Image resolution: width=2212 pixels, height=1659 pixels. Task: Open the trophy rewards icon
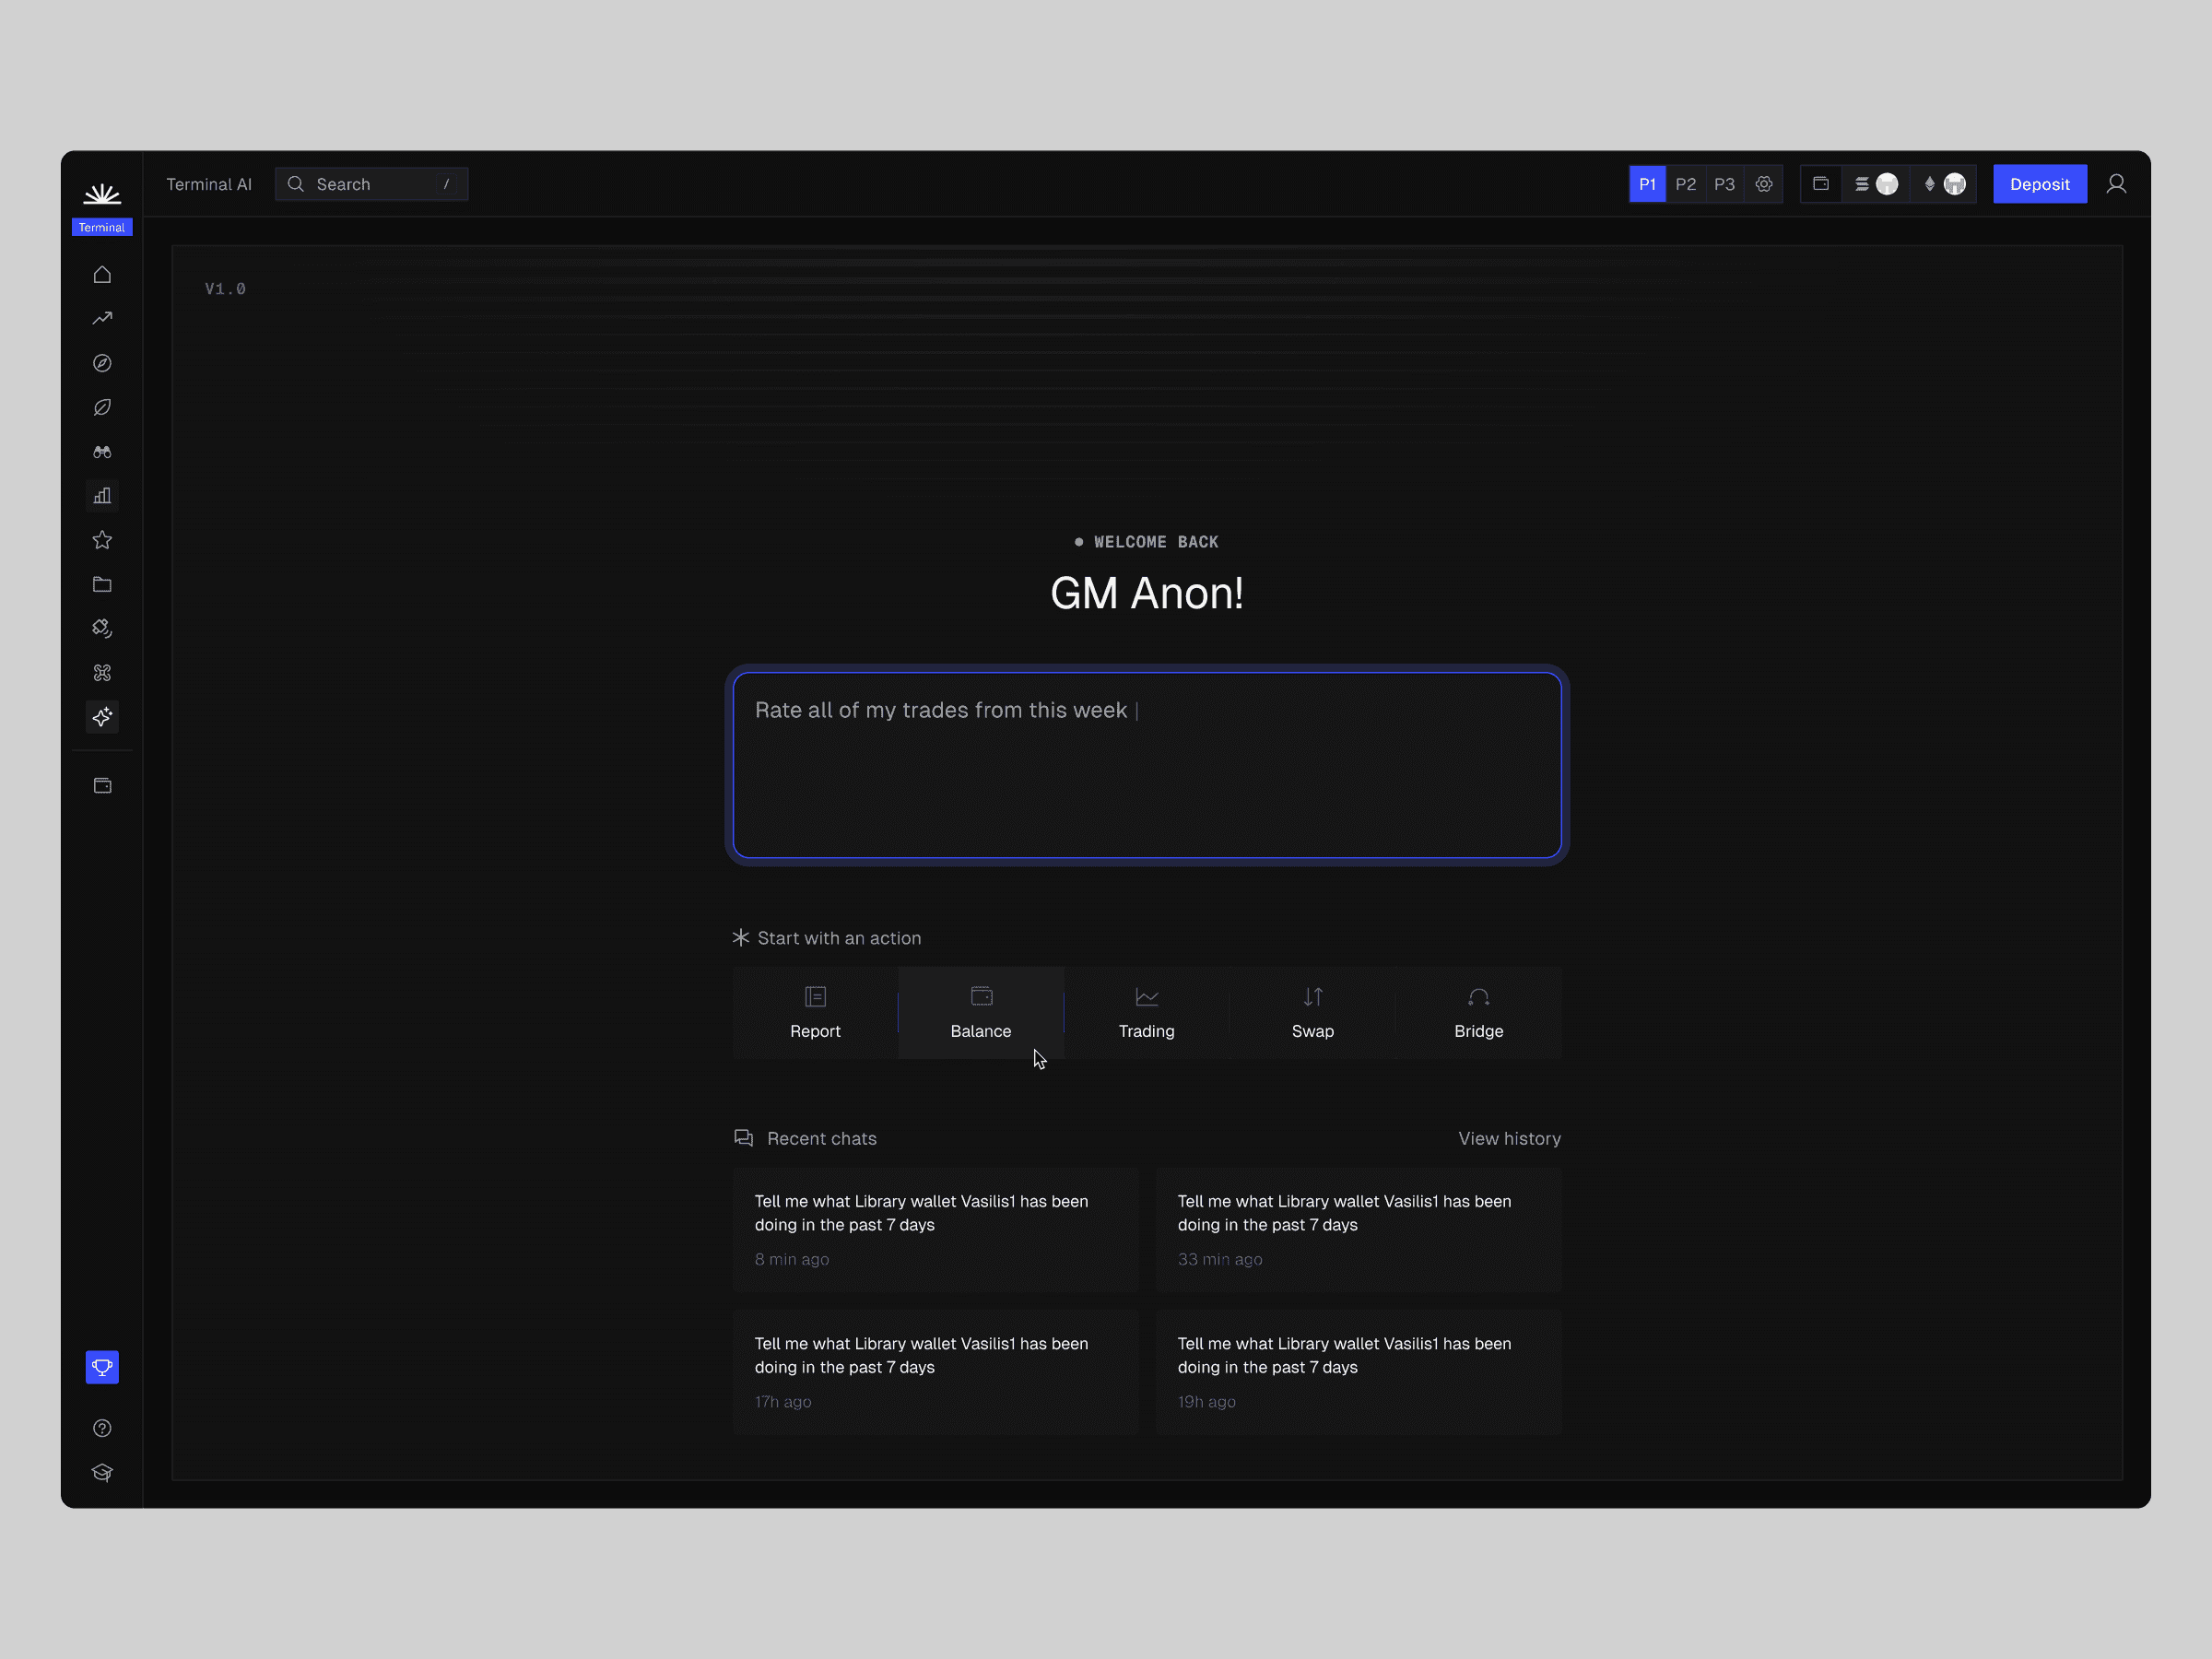pos(102,1367)
